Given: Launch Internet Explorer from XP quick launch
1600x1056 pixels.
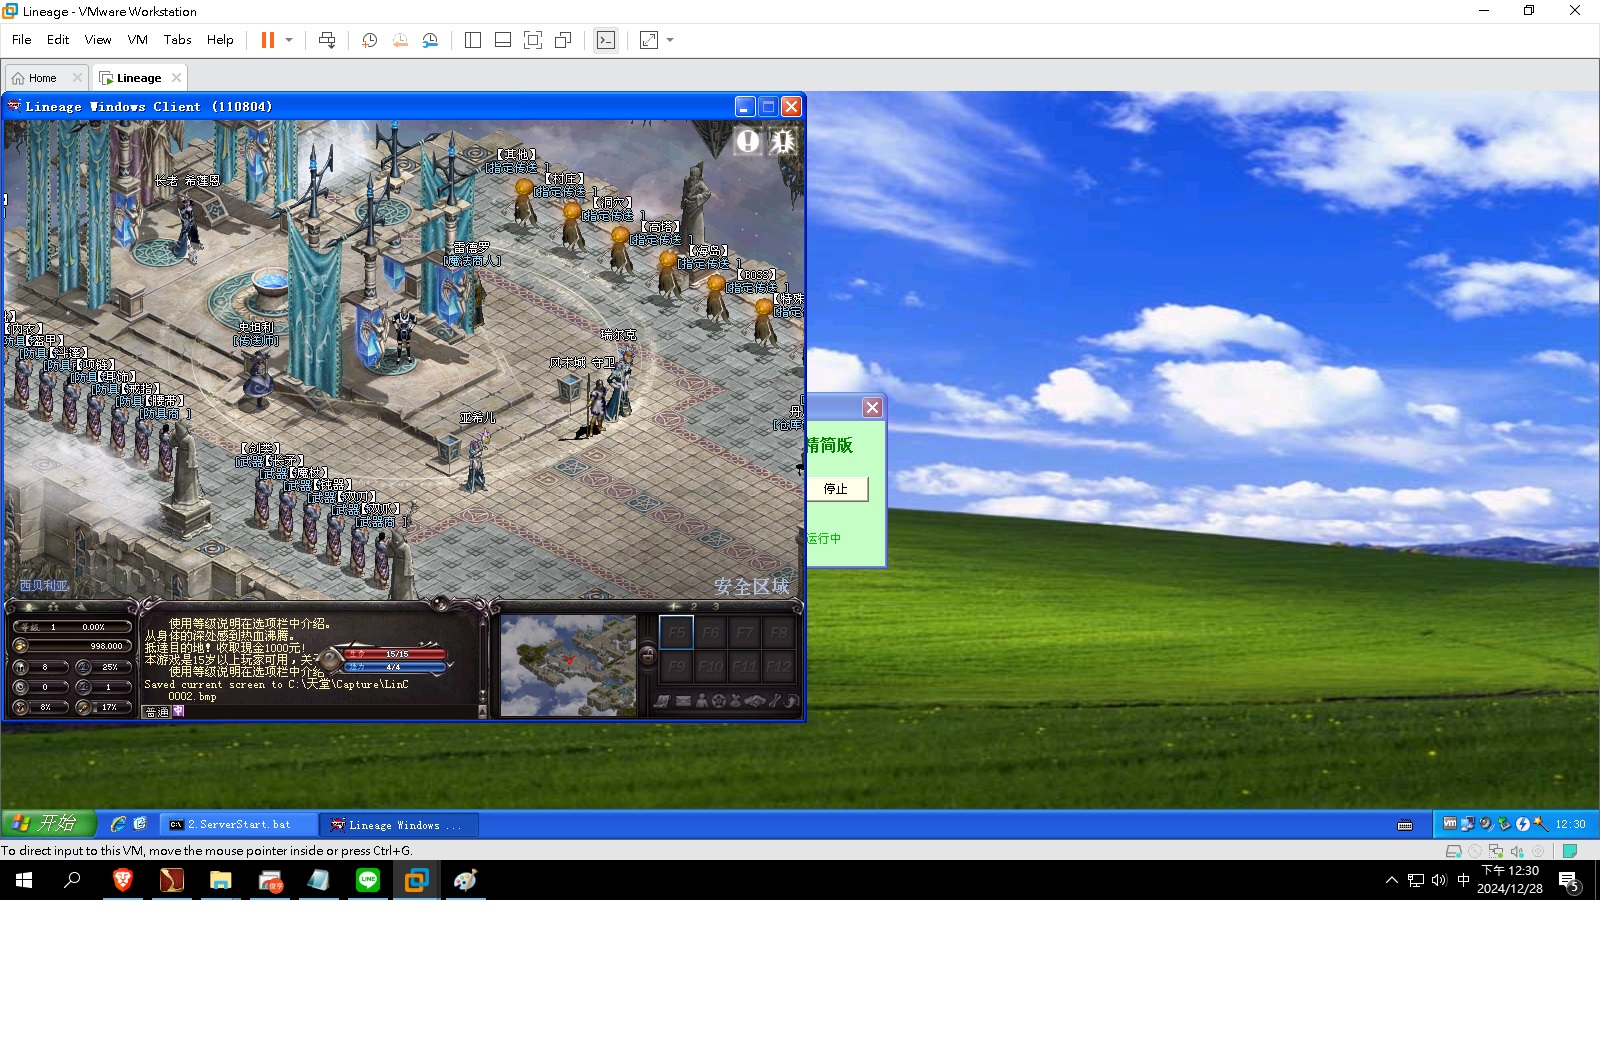Looking at the screenshot, I should [118, 824].
